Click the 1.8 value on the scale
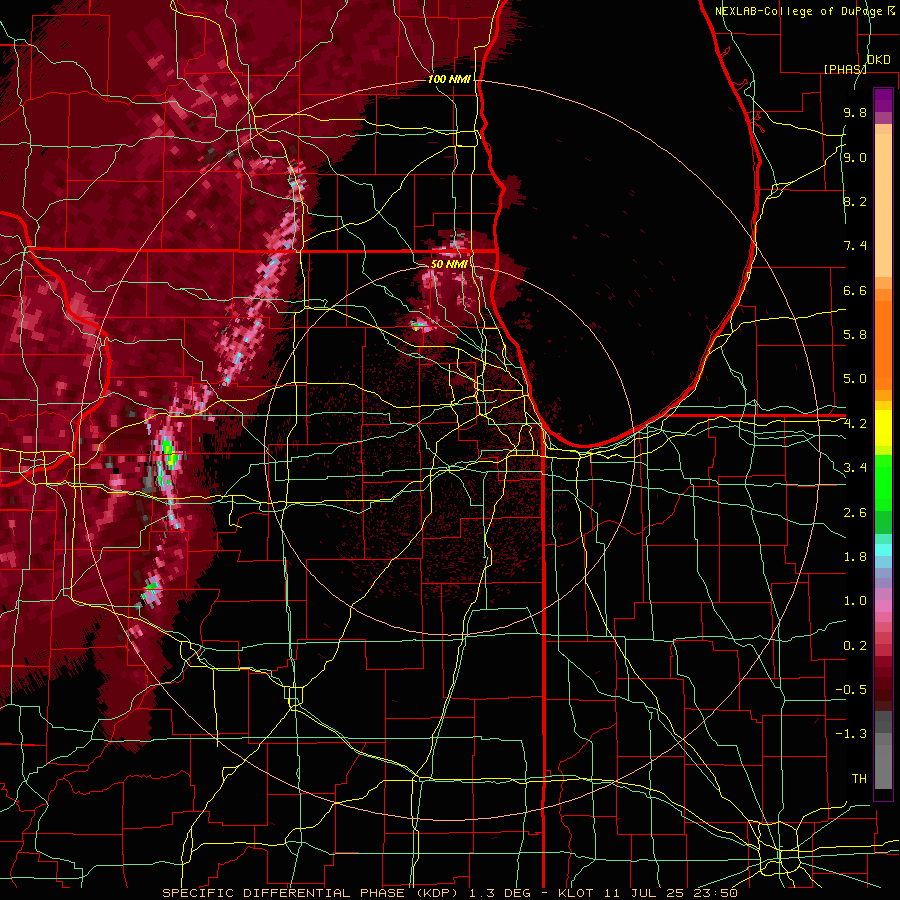Viewport: 900px width, 900px height. pyautogui.click(x=855, y=557)
